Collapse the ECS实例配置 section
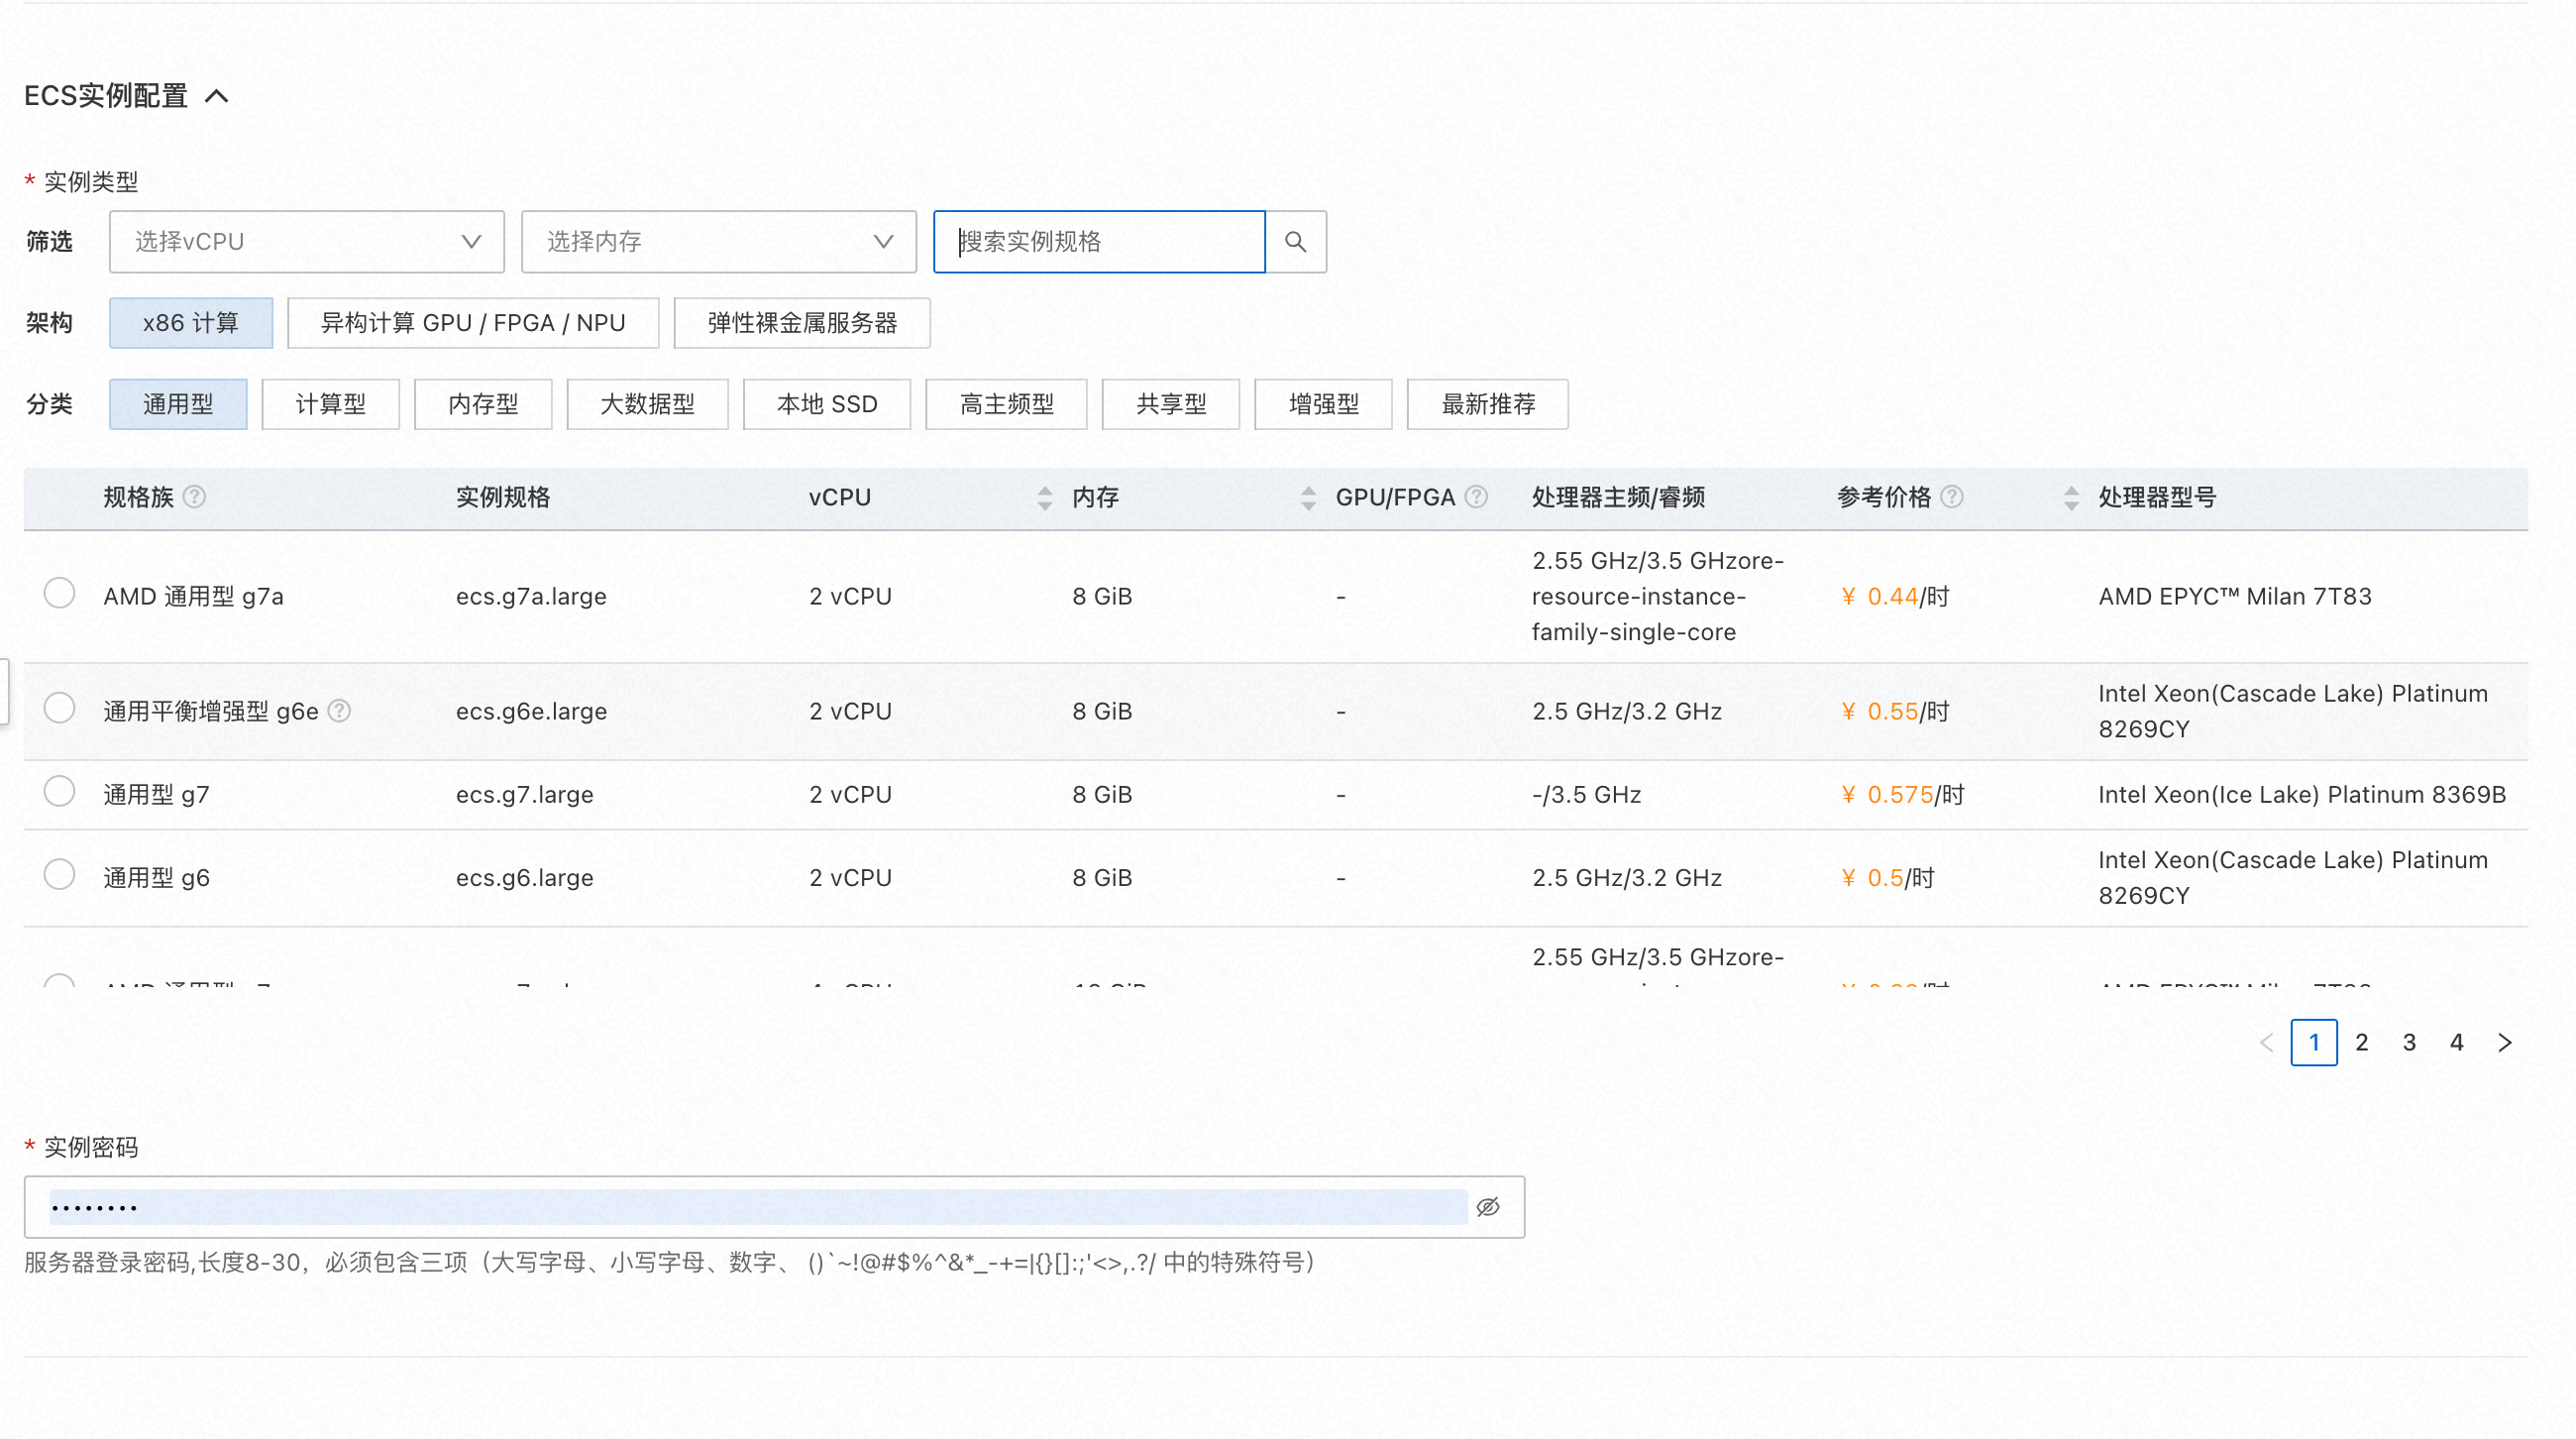2576x1439 pixels. 217,96
